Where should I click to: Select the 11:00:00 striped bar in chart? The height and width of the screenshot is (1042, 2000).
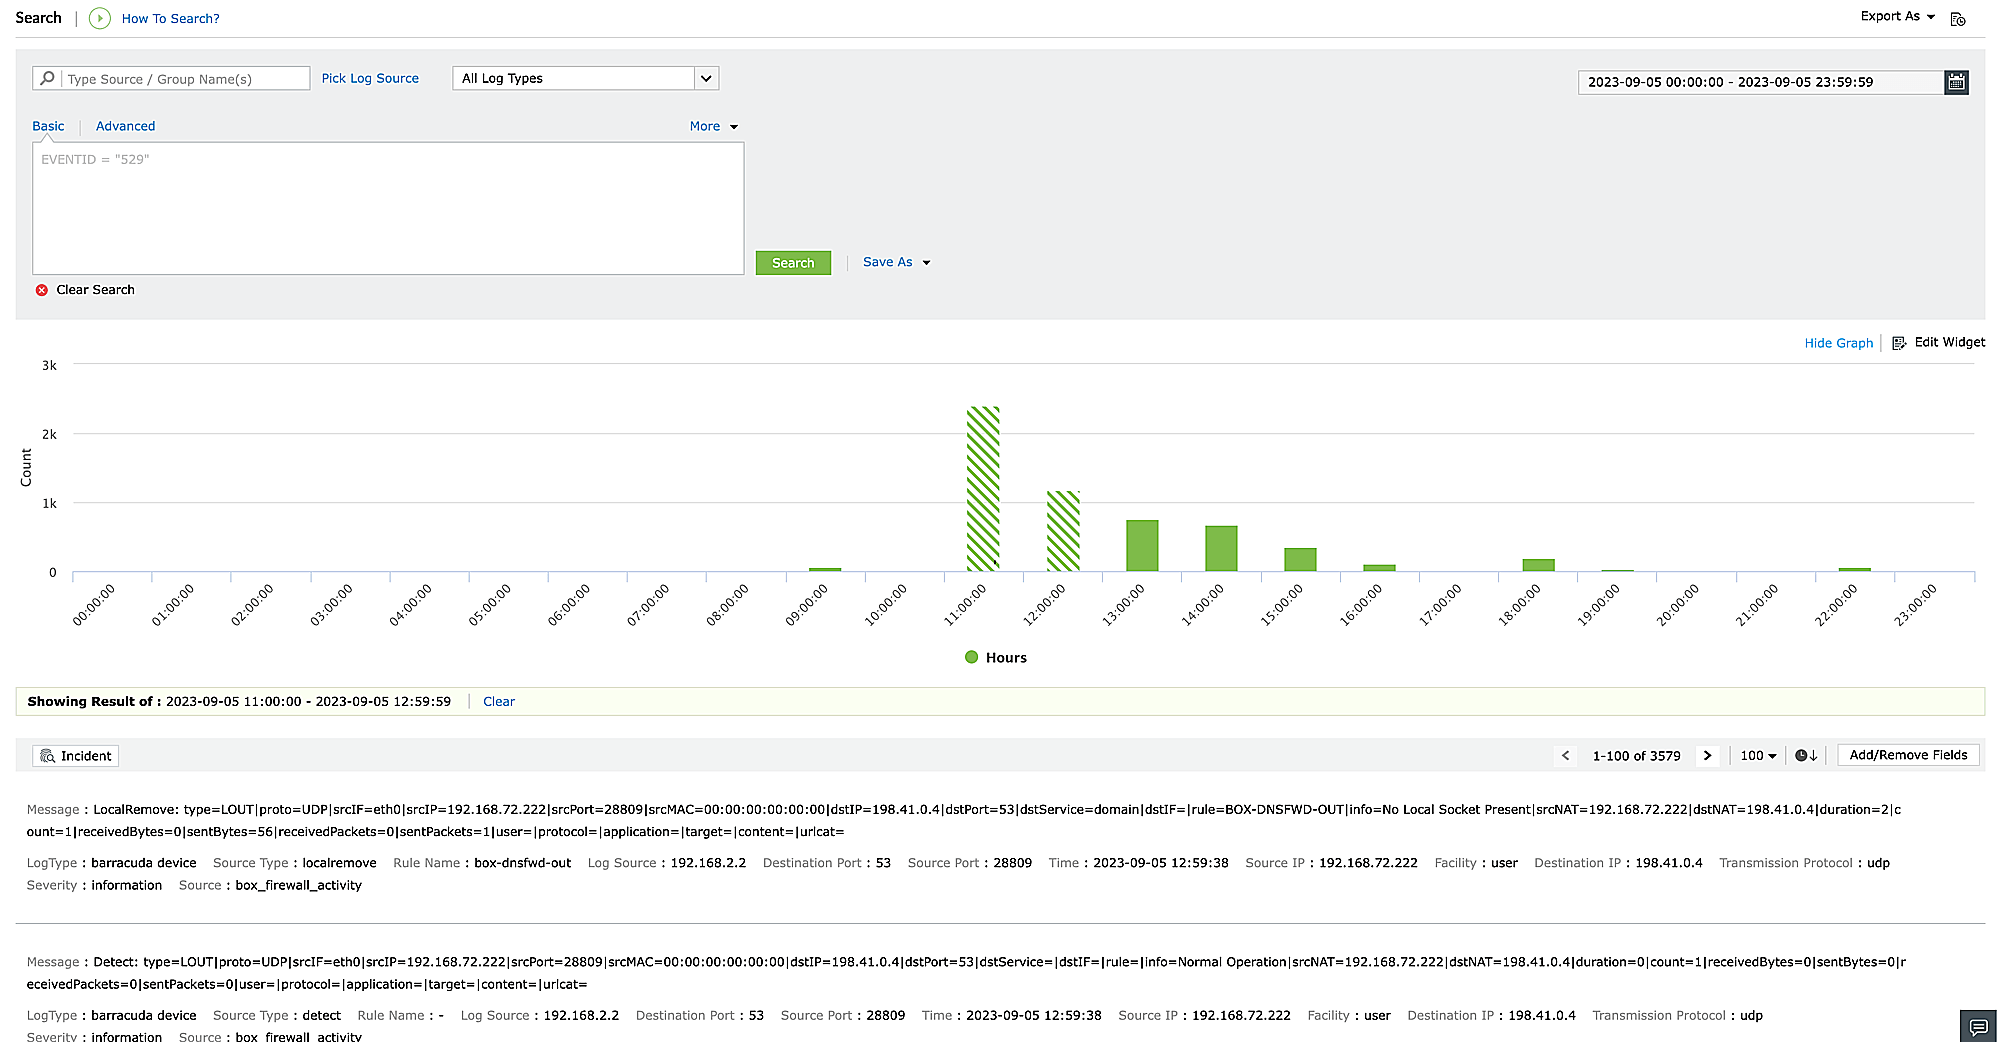[x=983, y=489]
